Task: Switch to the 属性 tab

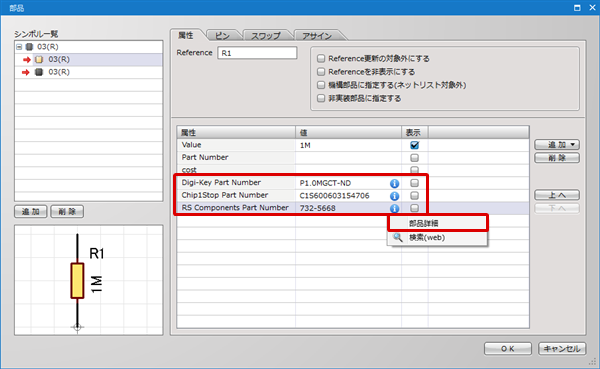Action: (x=186, y=36)
